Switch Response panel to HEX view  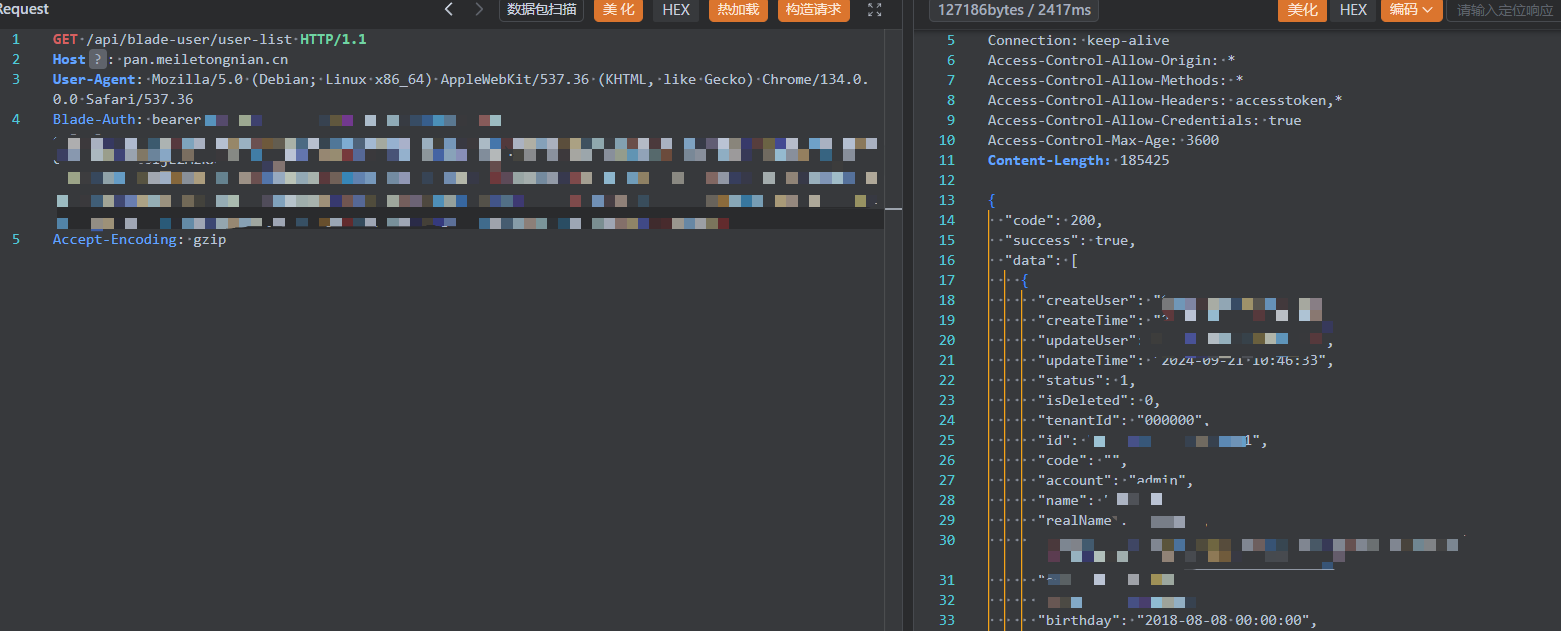point(1353,10)
